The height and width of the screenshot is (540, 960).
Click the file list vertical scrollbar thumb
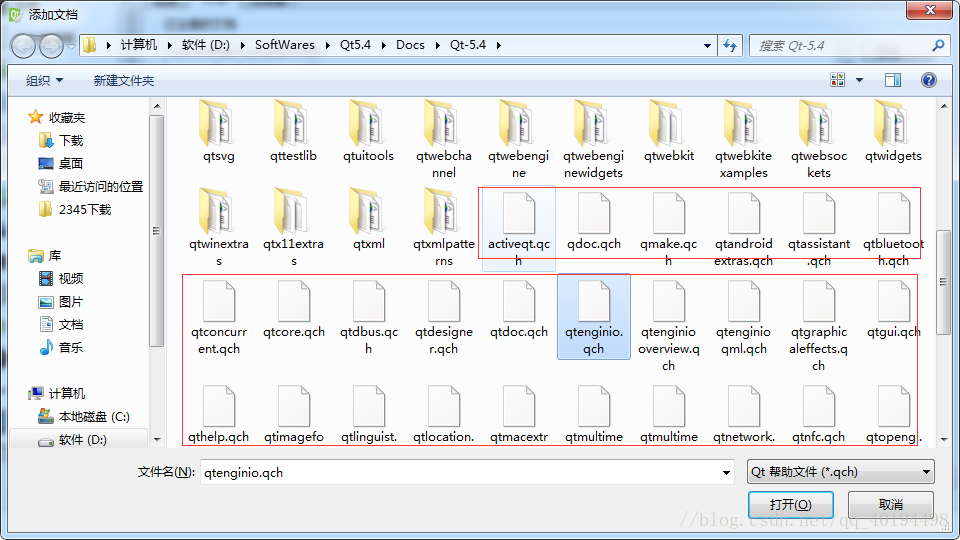click(943, 282)
